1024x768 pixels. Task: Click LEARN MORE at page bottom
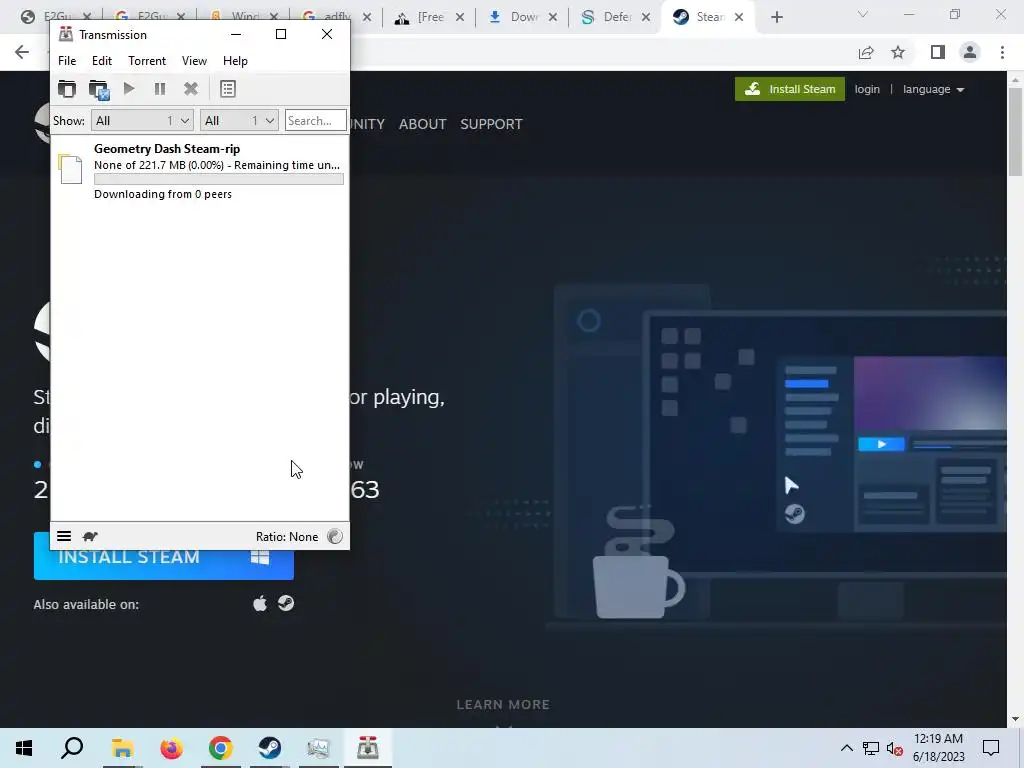point(503,705)
